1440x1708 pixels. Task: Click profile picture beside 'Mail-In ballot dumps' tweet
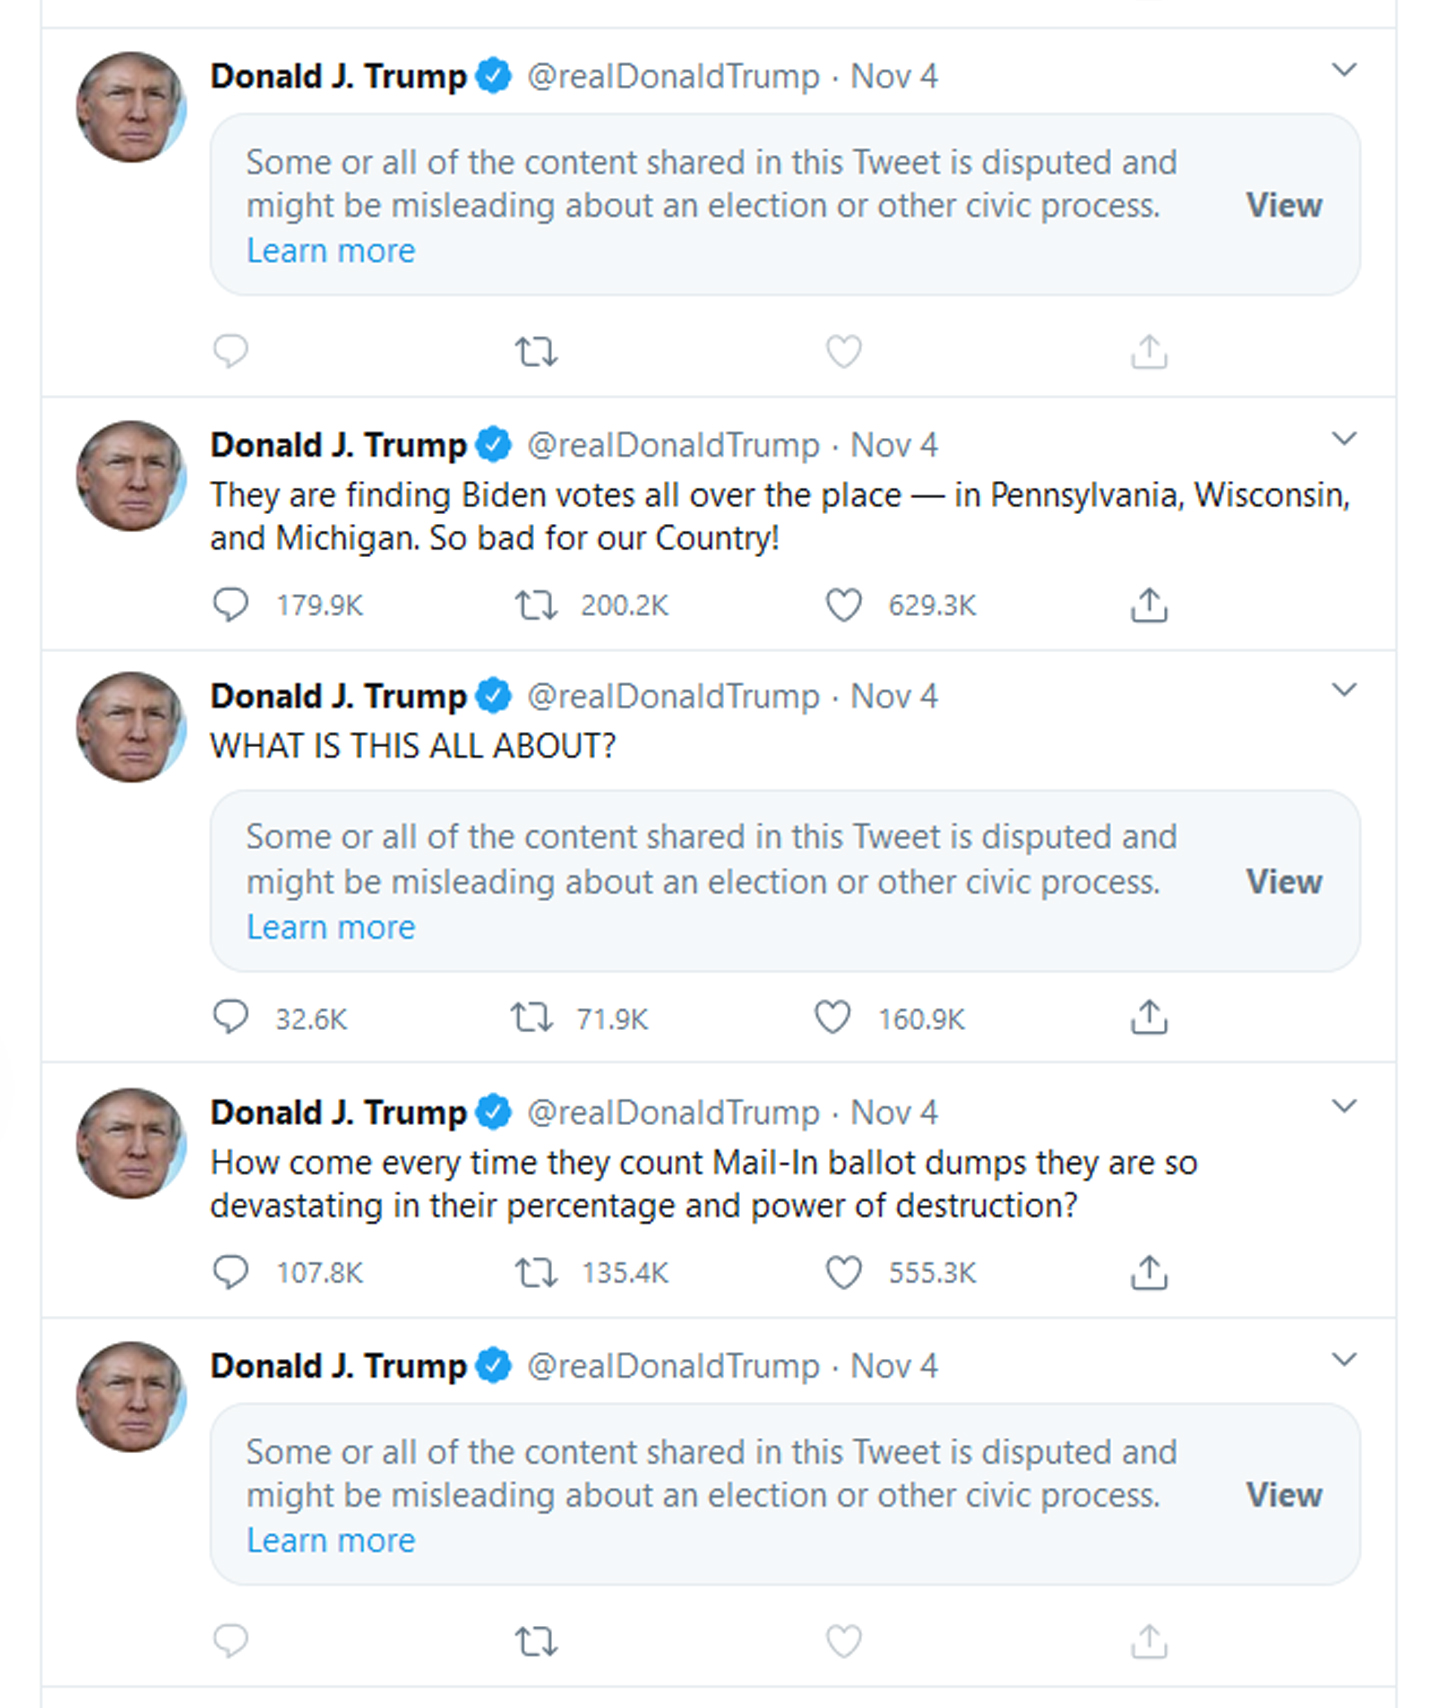click(131, 1143)
